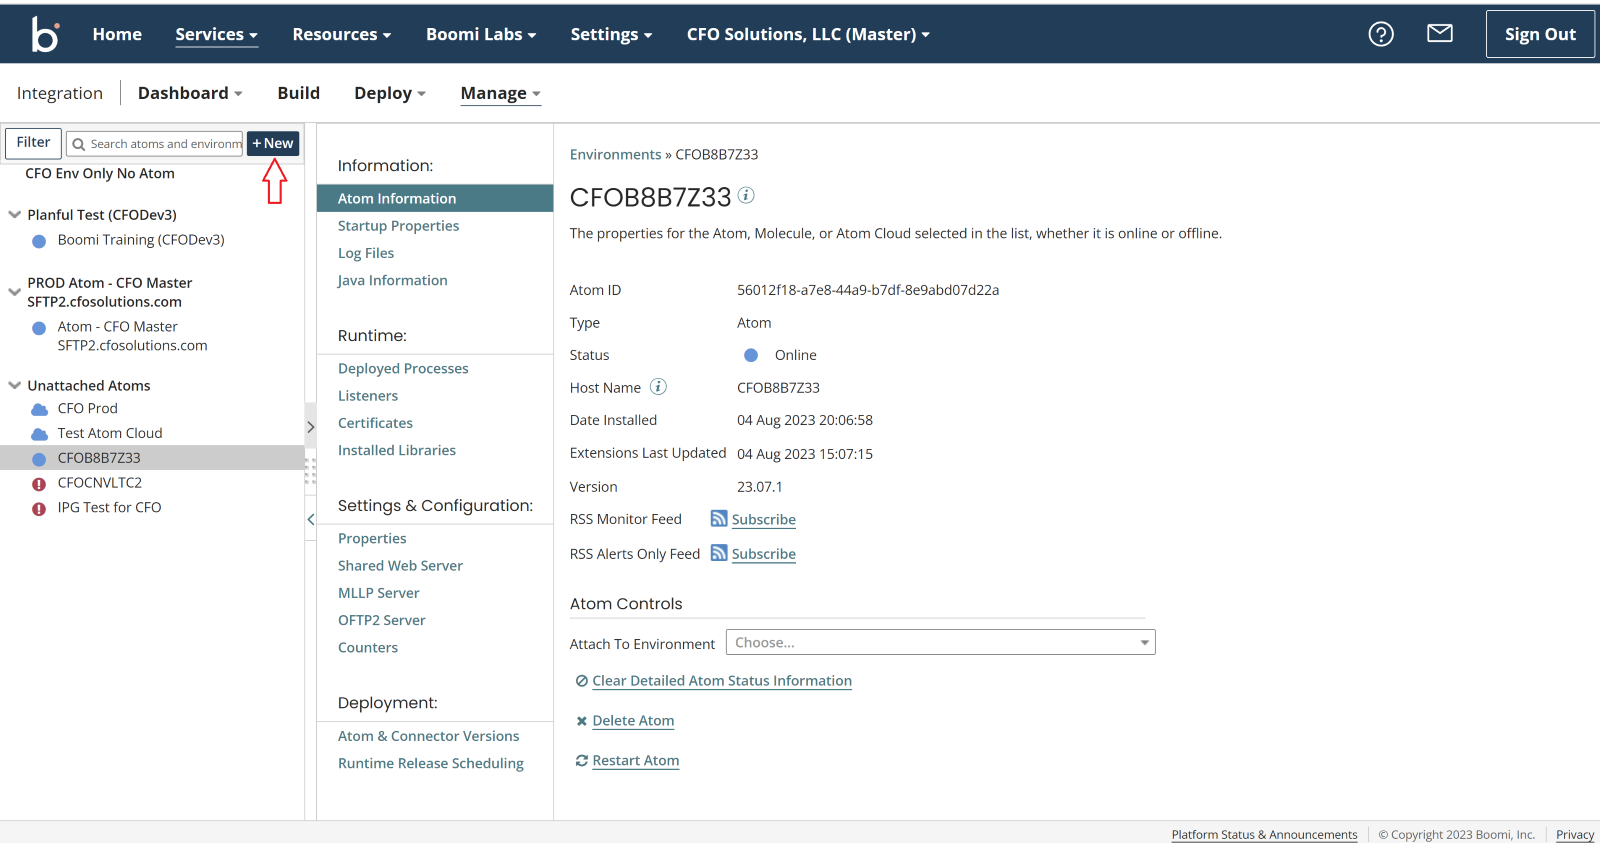
Task: Click the Delete Atom link
Action: click(x=633, y=721)
